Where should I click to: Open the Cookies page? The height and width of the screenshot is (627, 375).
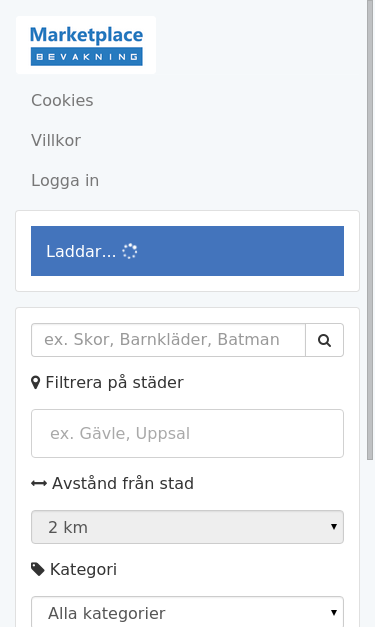62,100
